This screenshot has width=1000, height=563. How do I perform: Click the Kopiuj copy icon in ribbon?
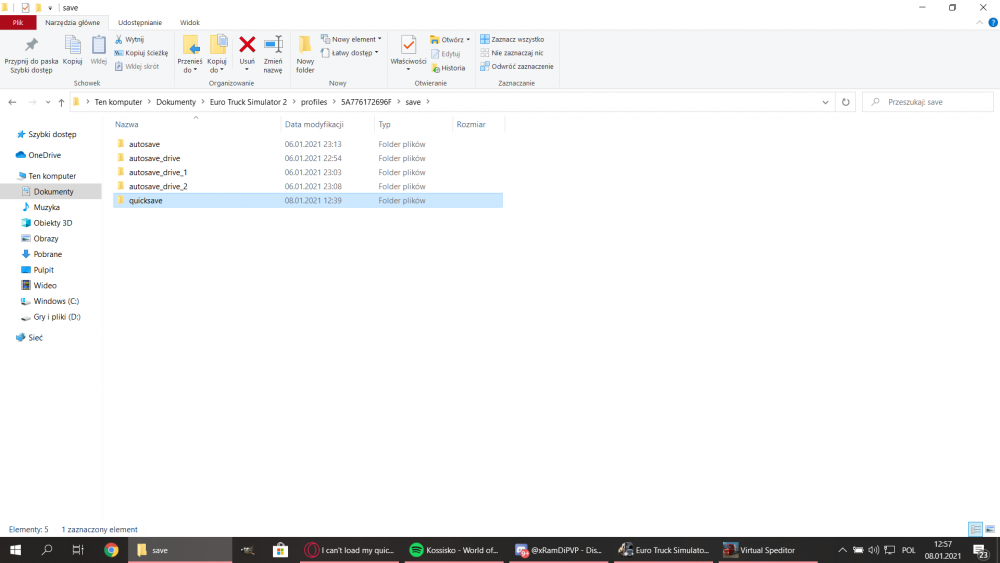pos(72,46)
